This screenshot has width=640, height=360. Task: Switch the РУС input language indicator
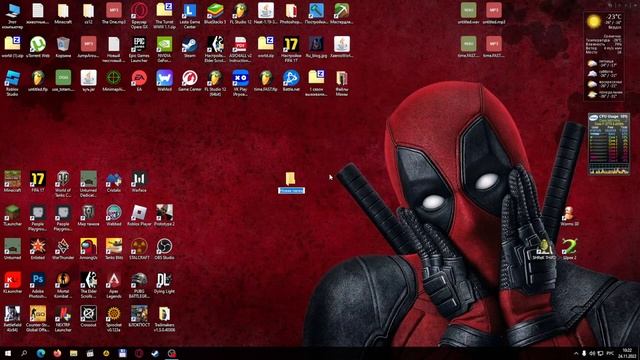click(x=610, y=353)
